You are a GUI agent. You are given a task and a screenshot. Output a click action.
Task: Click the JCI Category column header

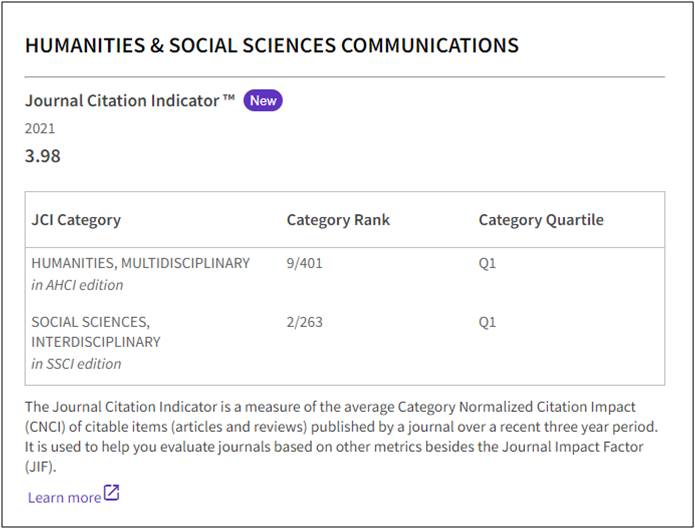pyautogui.click(x=76, y=220)
